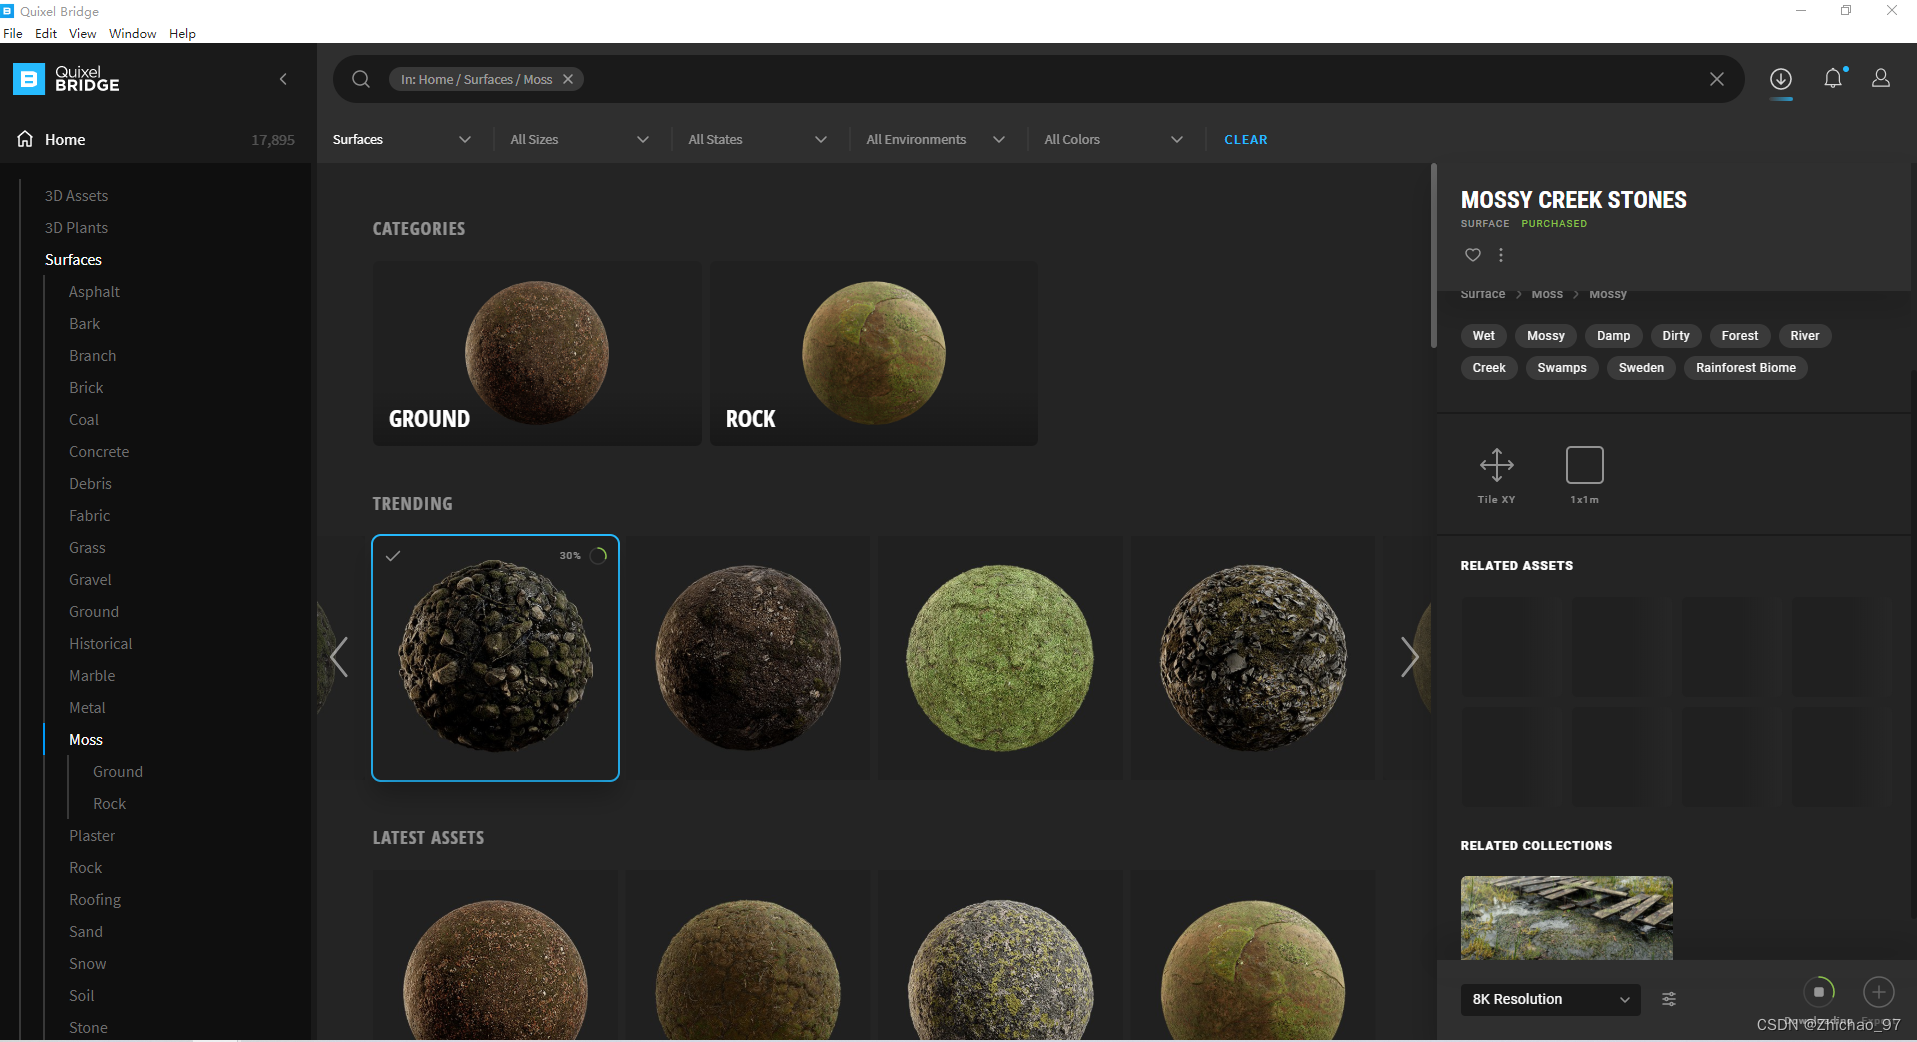Screen dimensions: 1917x1042
Task: Click the search magnifier icon
Action: coord(361,79)
